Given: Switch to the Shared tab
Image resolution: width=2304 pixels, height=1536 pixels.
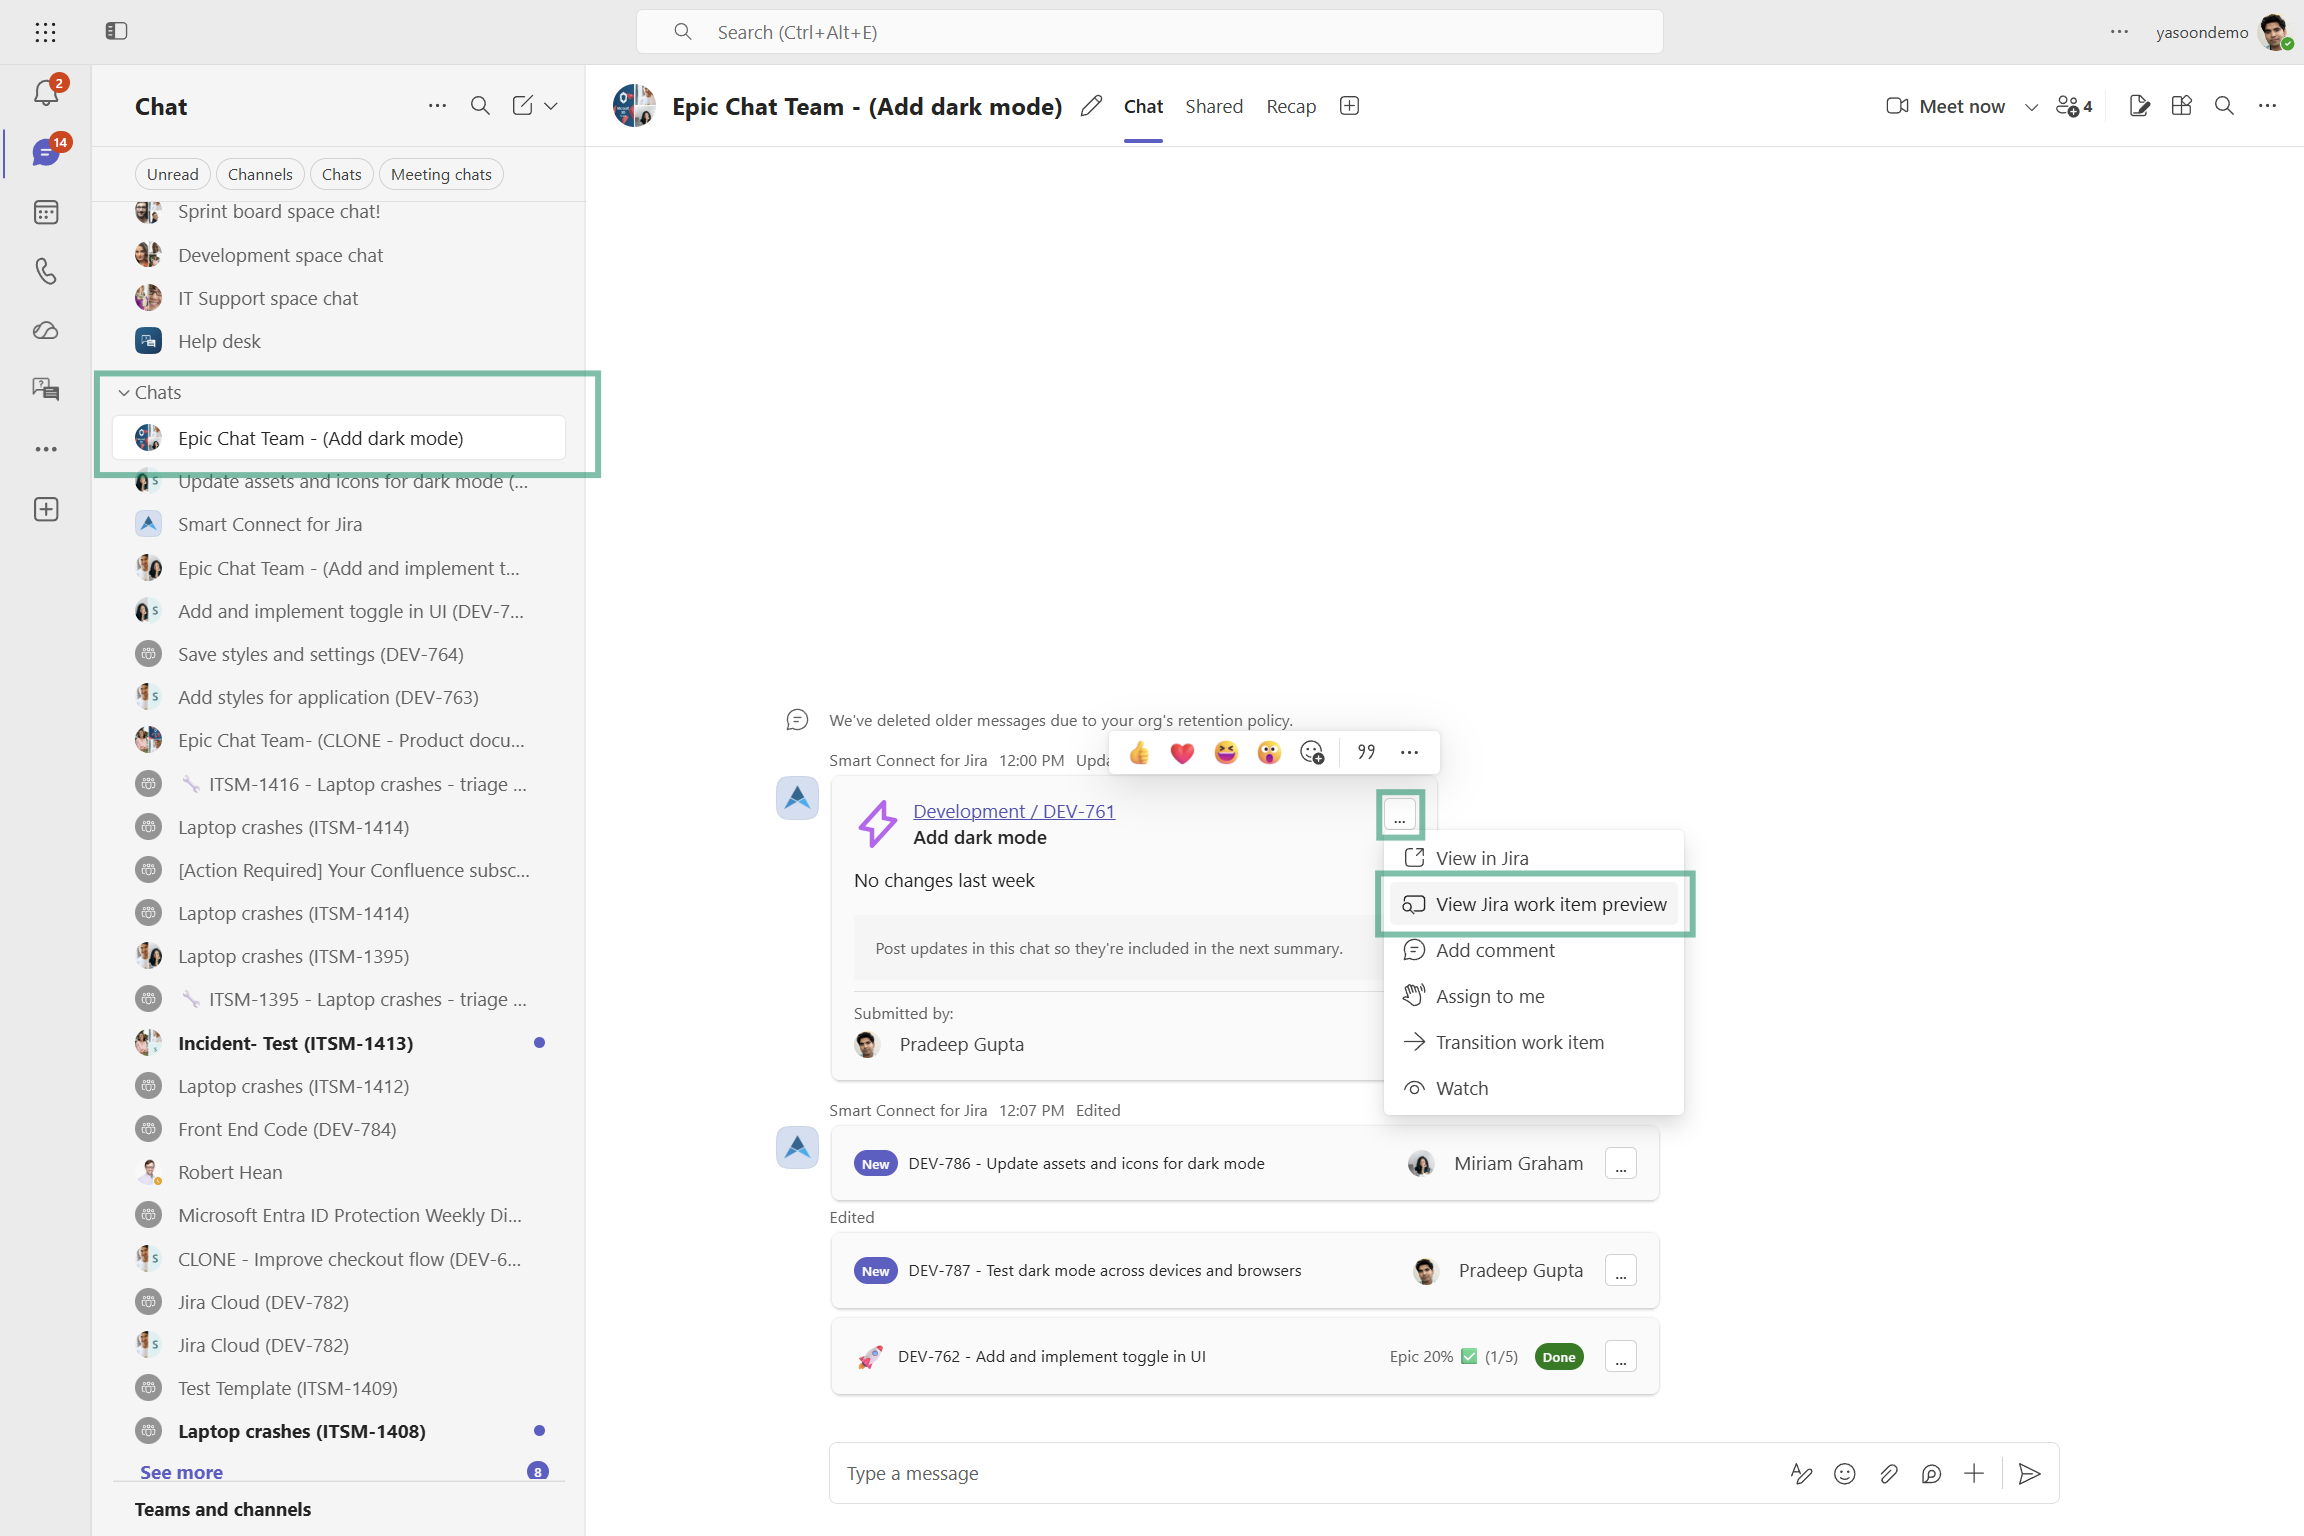Looking at the screenshot, I should pyautogui.click(x=1214, y=106).
